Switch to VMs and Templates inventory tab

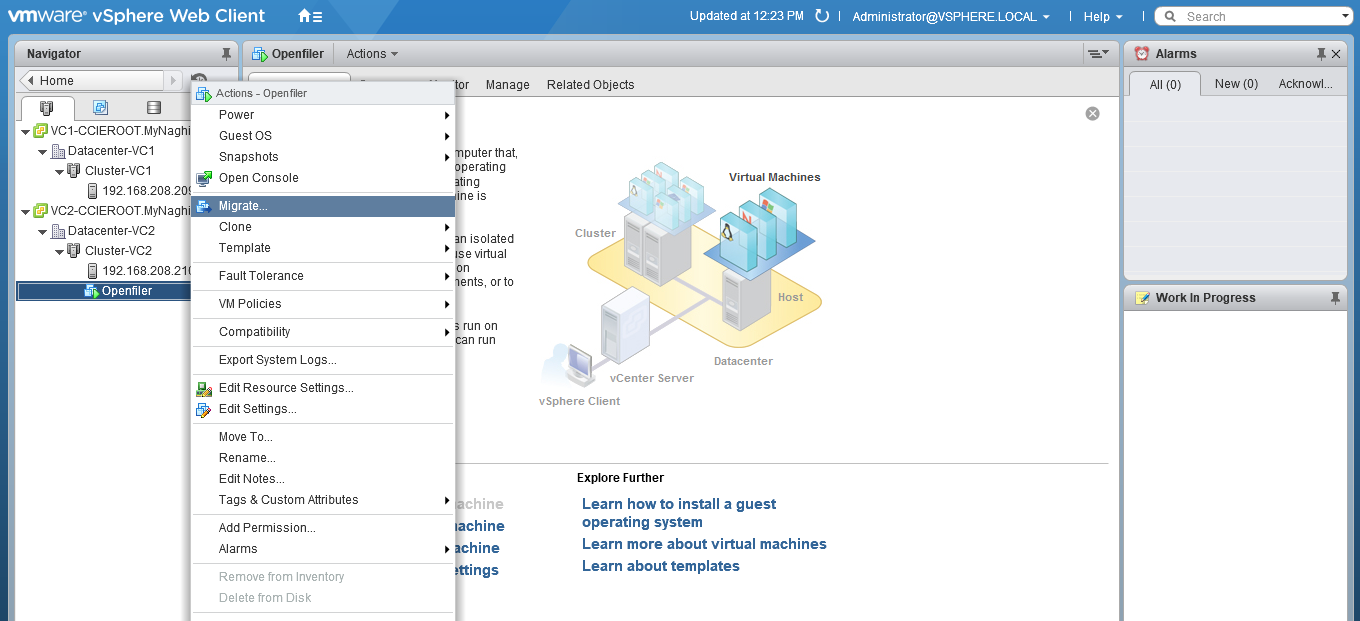[100, 108]
